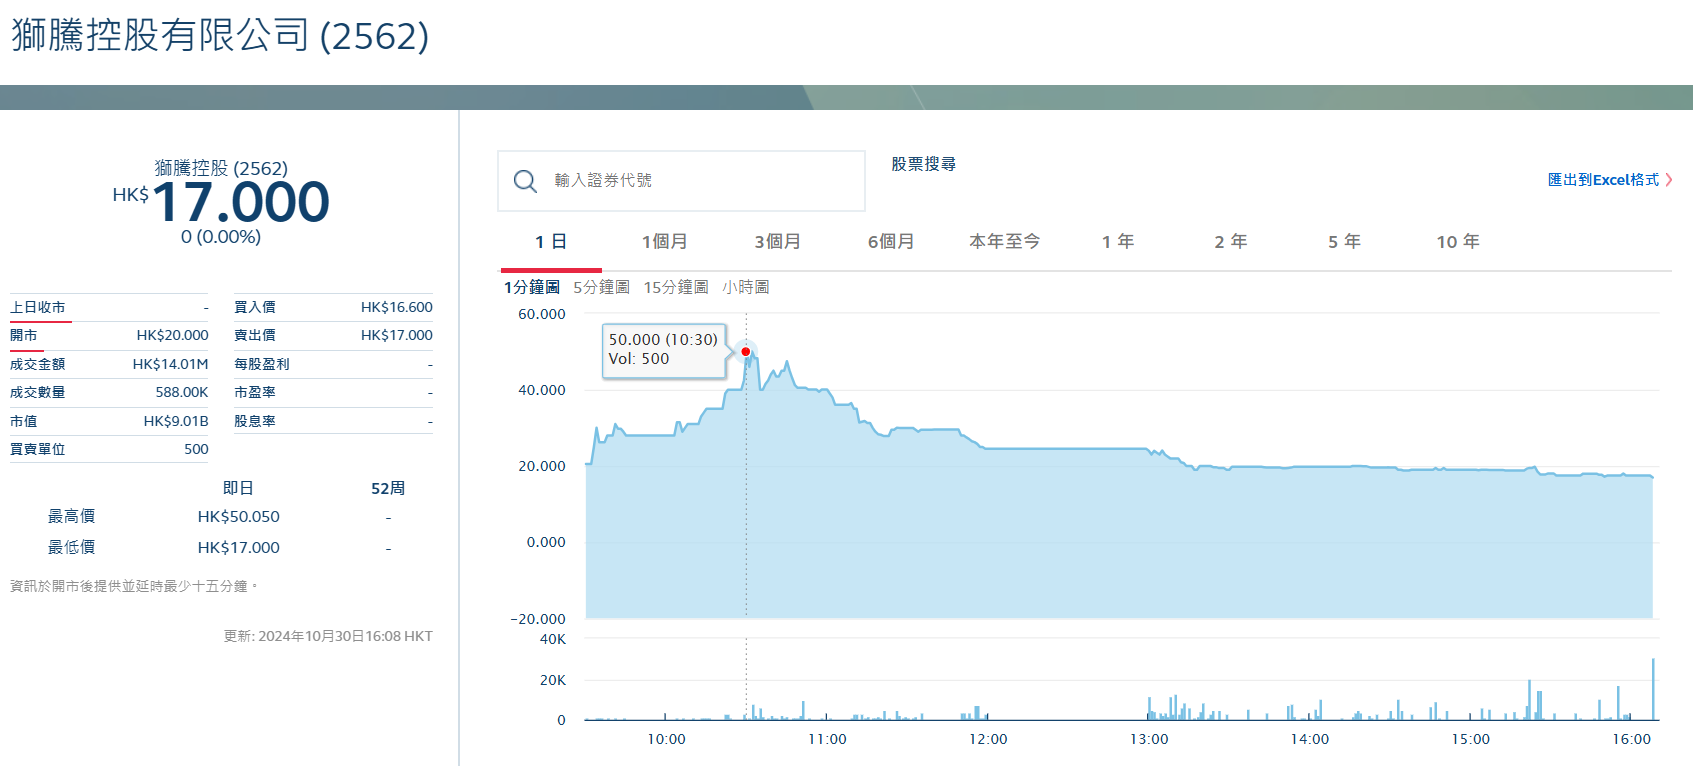Select the 10 年 period tab
The image size is (1693, 766).
point(1458,242)
